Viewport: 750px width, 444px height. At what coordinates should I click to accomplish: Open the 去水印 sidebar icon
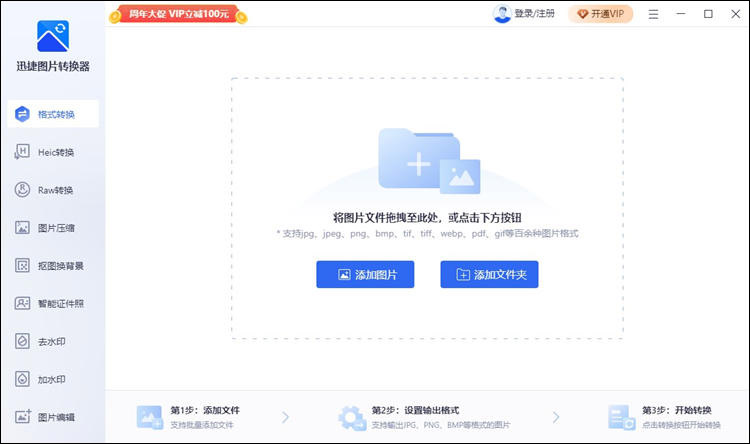[x=22, y=341]
